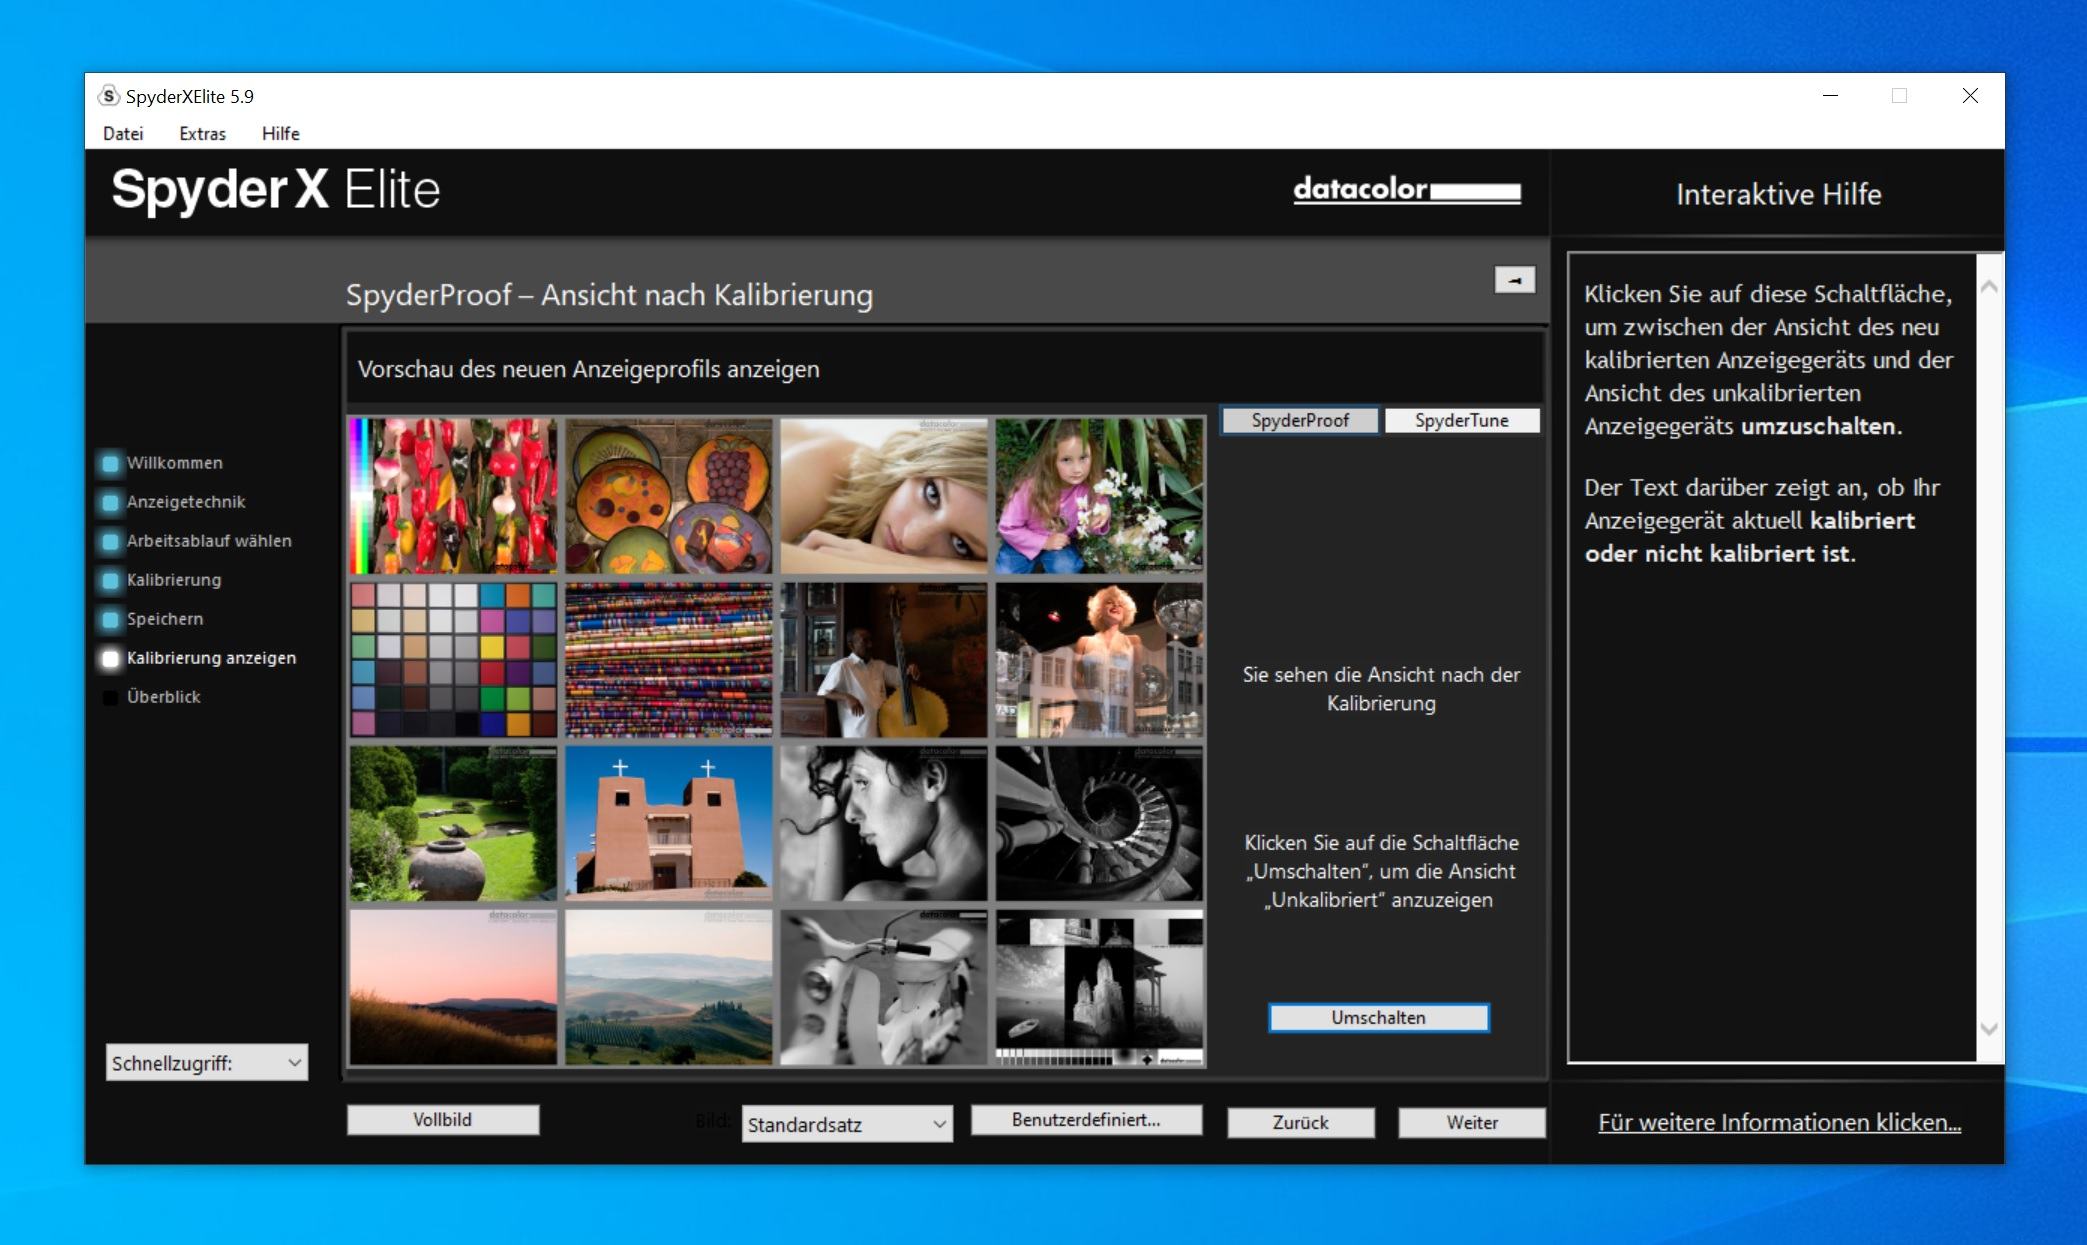The image size is (2087, 1245).
Task: Click the SpyderXElite app icon in title bar
Action: 108,96
